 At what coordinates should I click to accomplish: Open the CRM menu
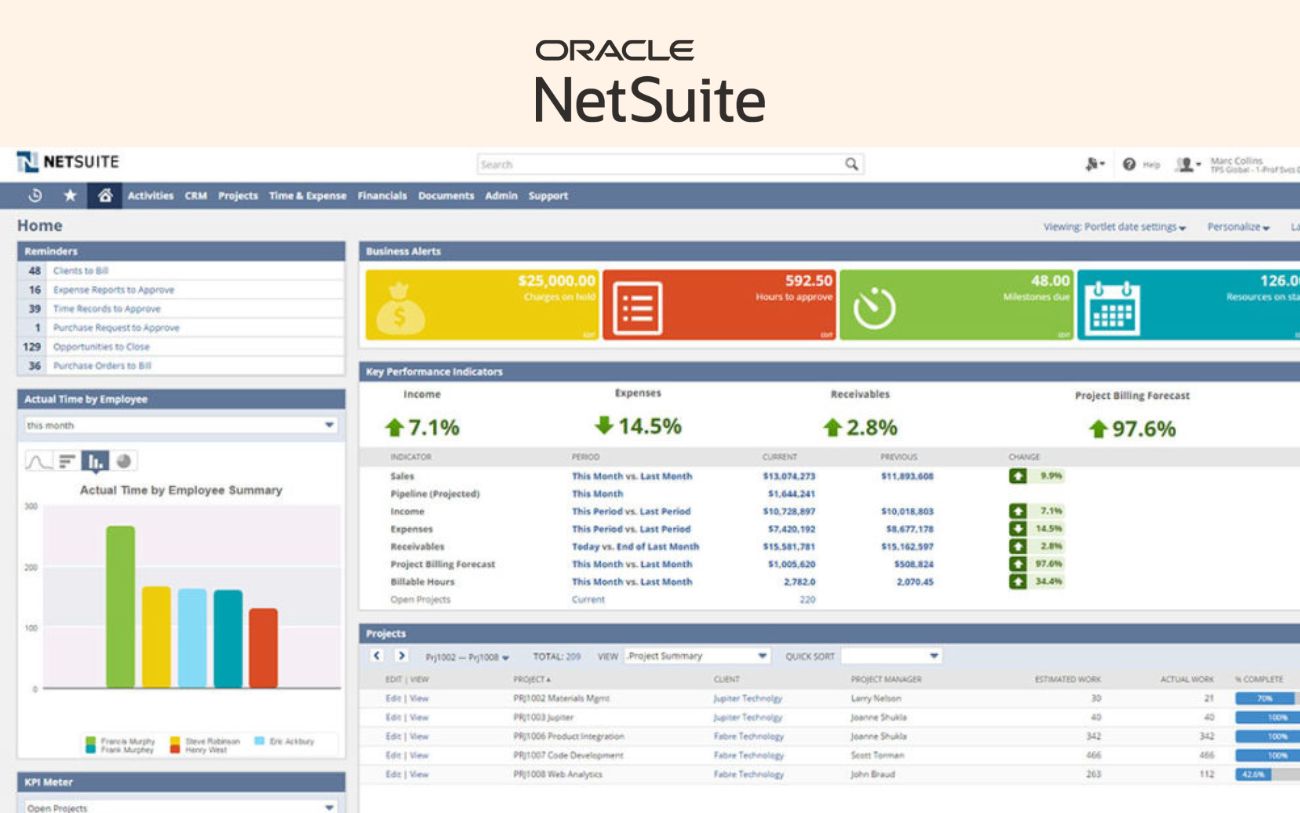(x=196, y=196)
